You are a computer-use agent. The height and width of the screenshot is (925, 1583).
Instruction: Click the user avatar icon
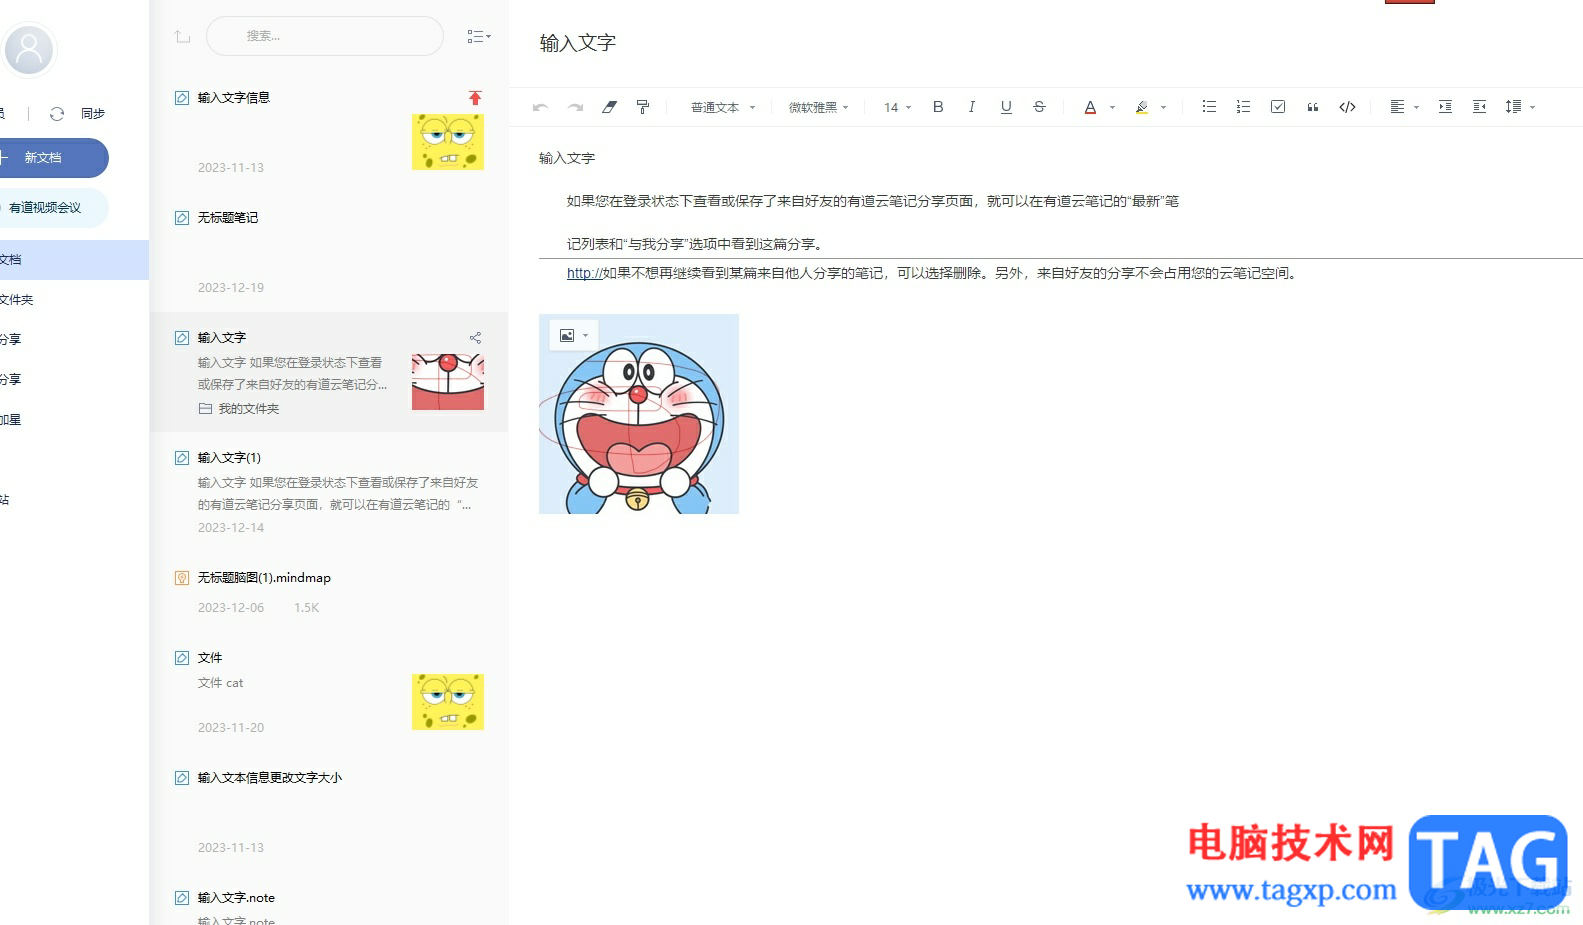click(29, 49)
